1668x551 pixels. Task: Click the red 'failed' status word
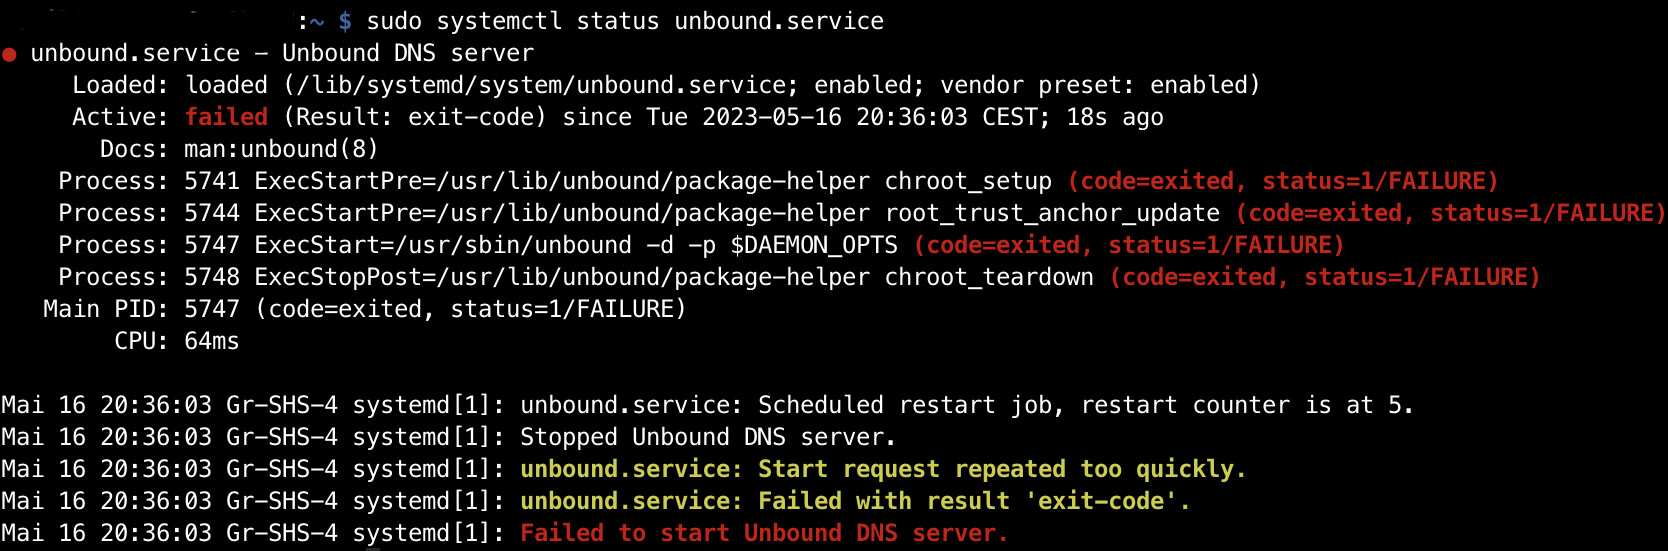pyautogui.click(x=226, y=117)
